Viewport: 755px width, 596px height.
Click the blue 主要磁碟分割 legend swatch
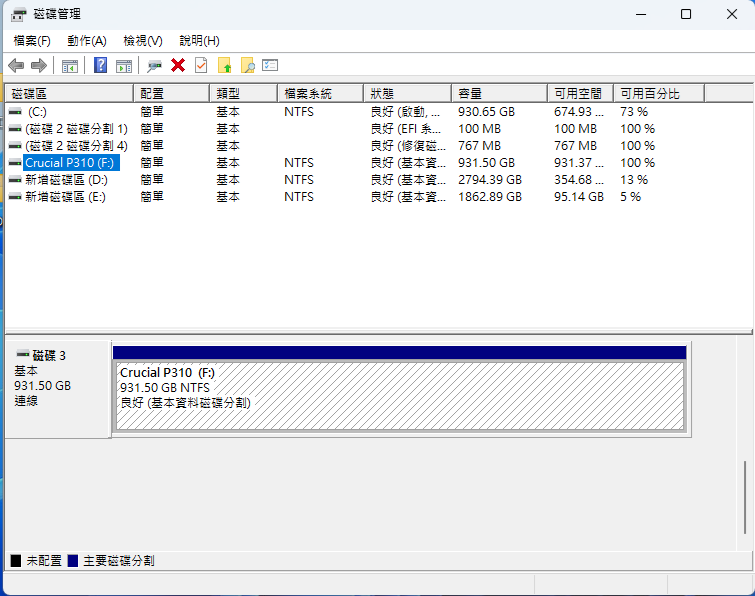click(x=73, y=561)
